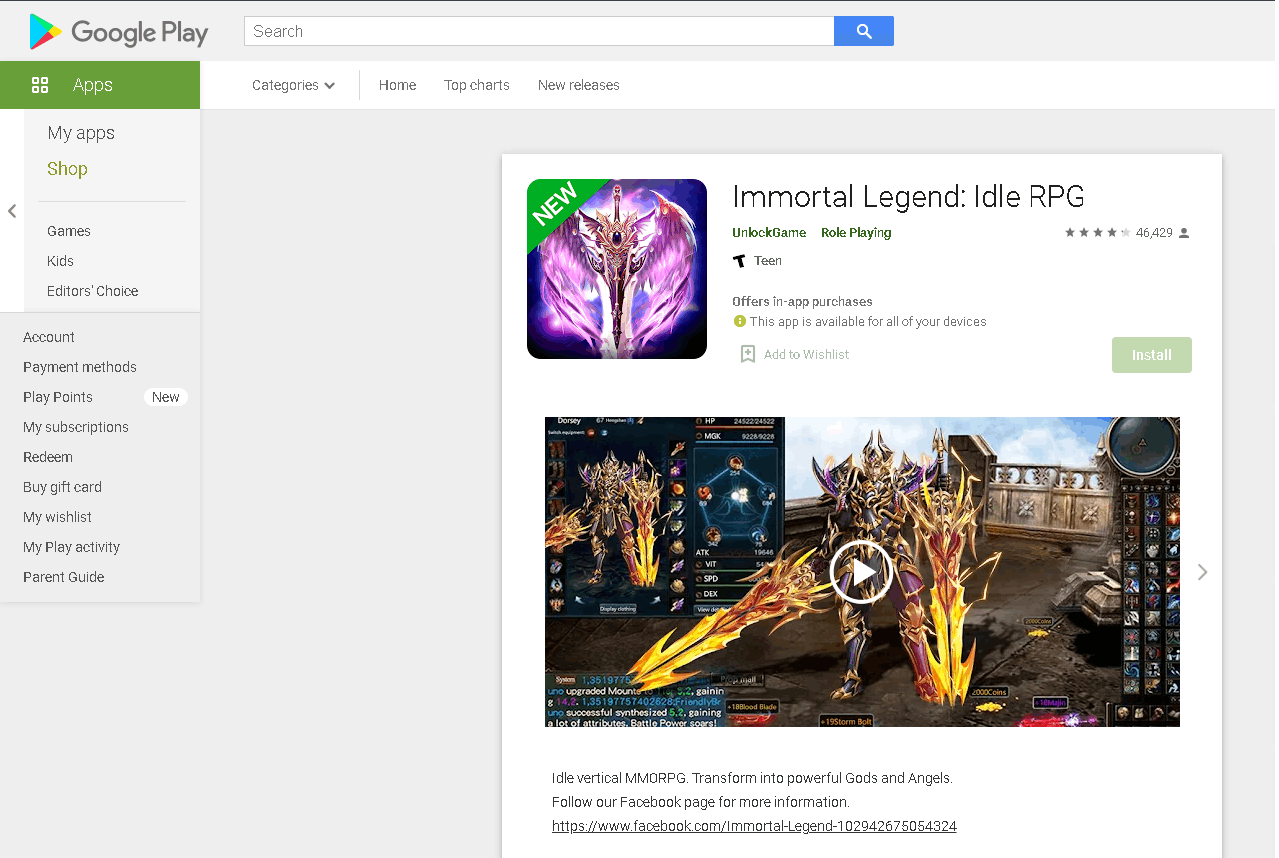Viewport: 1279px width, 858px height.
Task: Open Editors' Choice in sidebar
Action: (x=93, y=291)
